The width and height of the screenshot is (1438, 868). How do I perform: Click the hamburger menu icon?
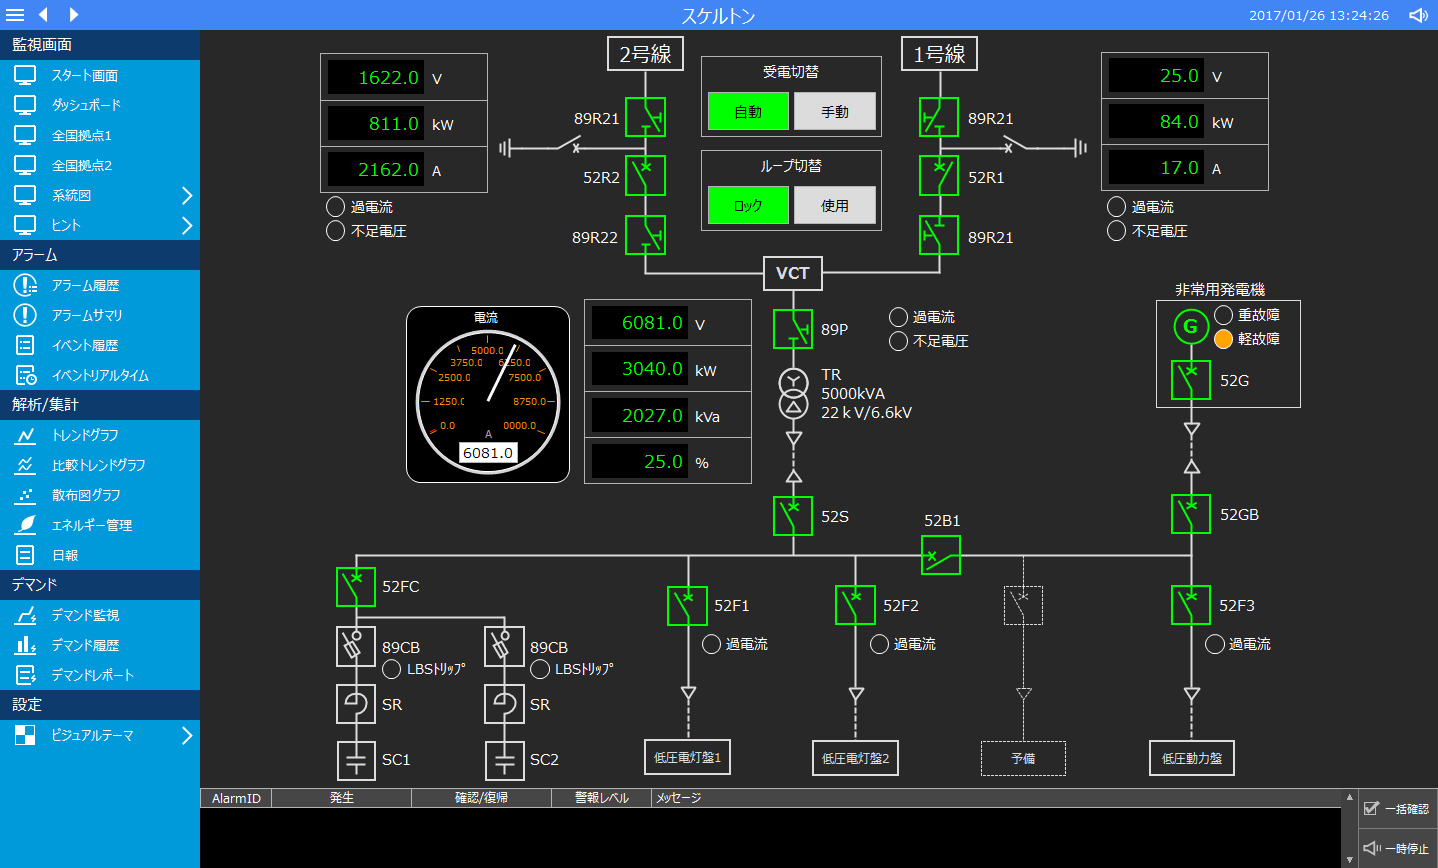[x=15, y=15]
